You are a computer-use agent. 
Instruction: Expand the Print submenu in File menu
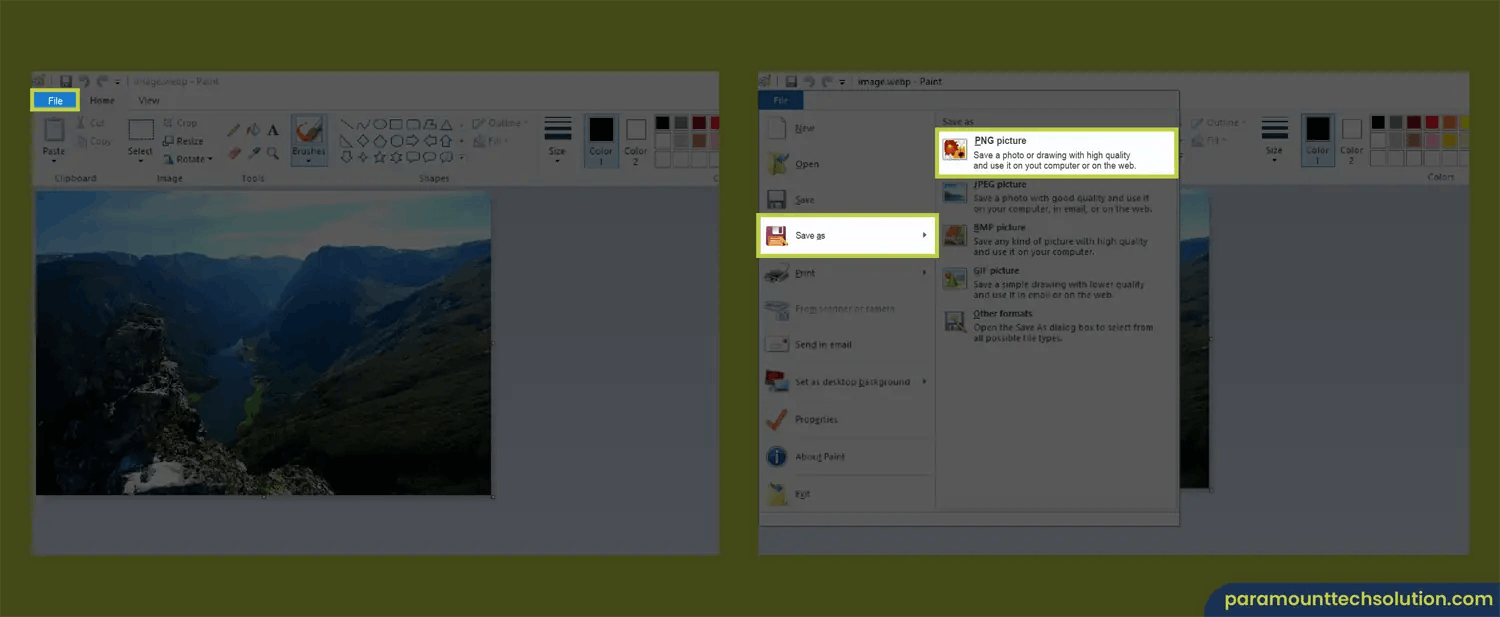847,273
